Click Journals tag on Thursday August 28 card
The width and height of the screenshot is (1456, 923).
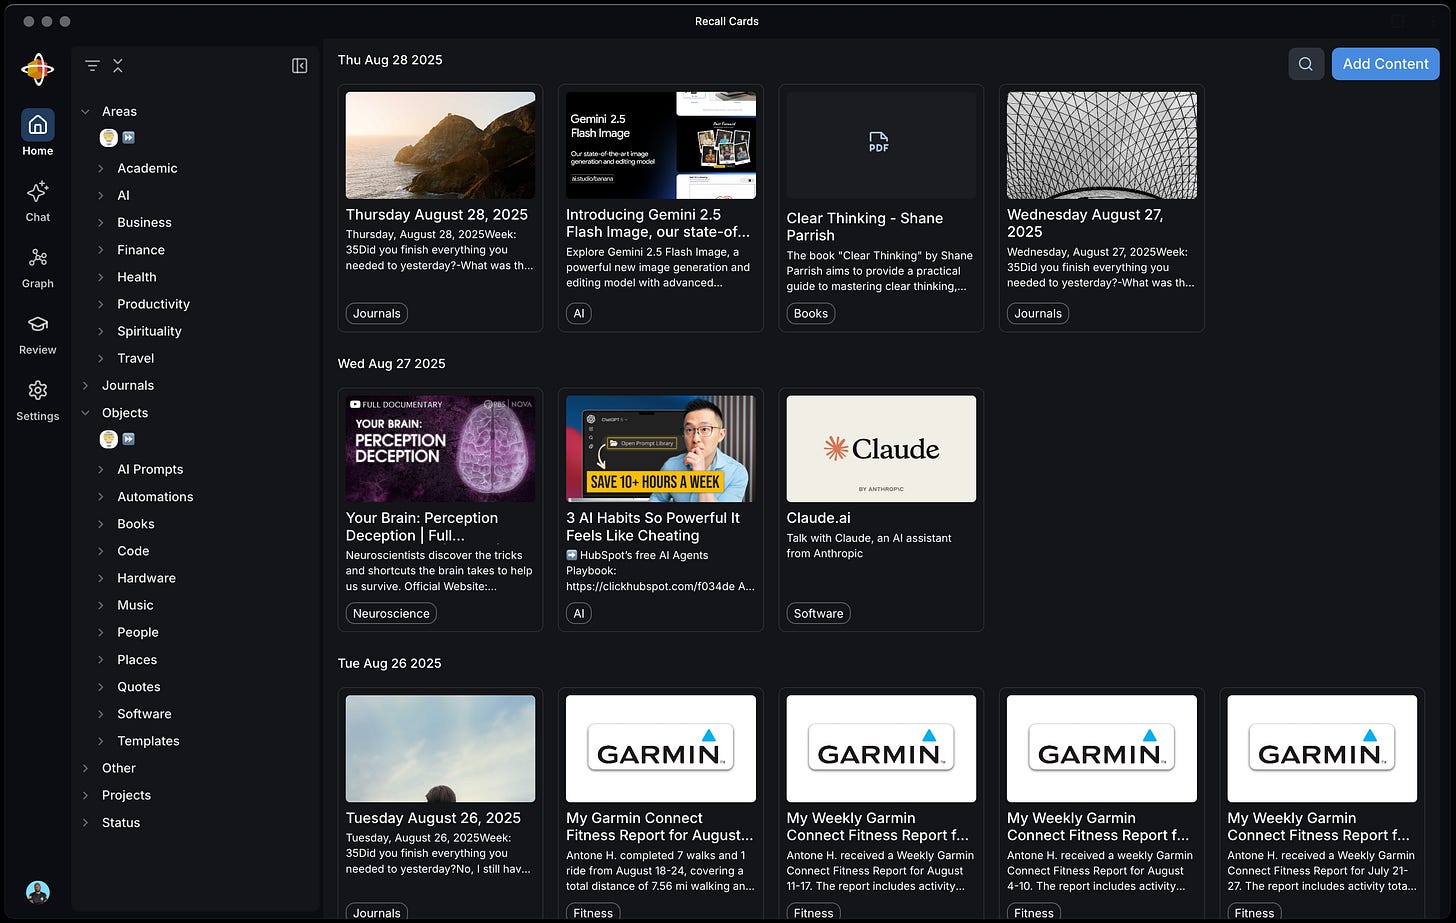(x=377, y=313)
